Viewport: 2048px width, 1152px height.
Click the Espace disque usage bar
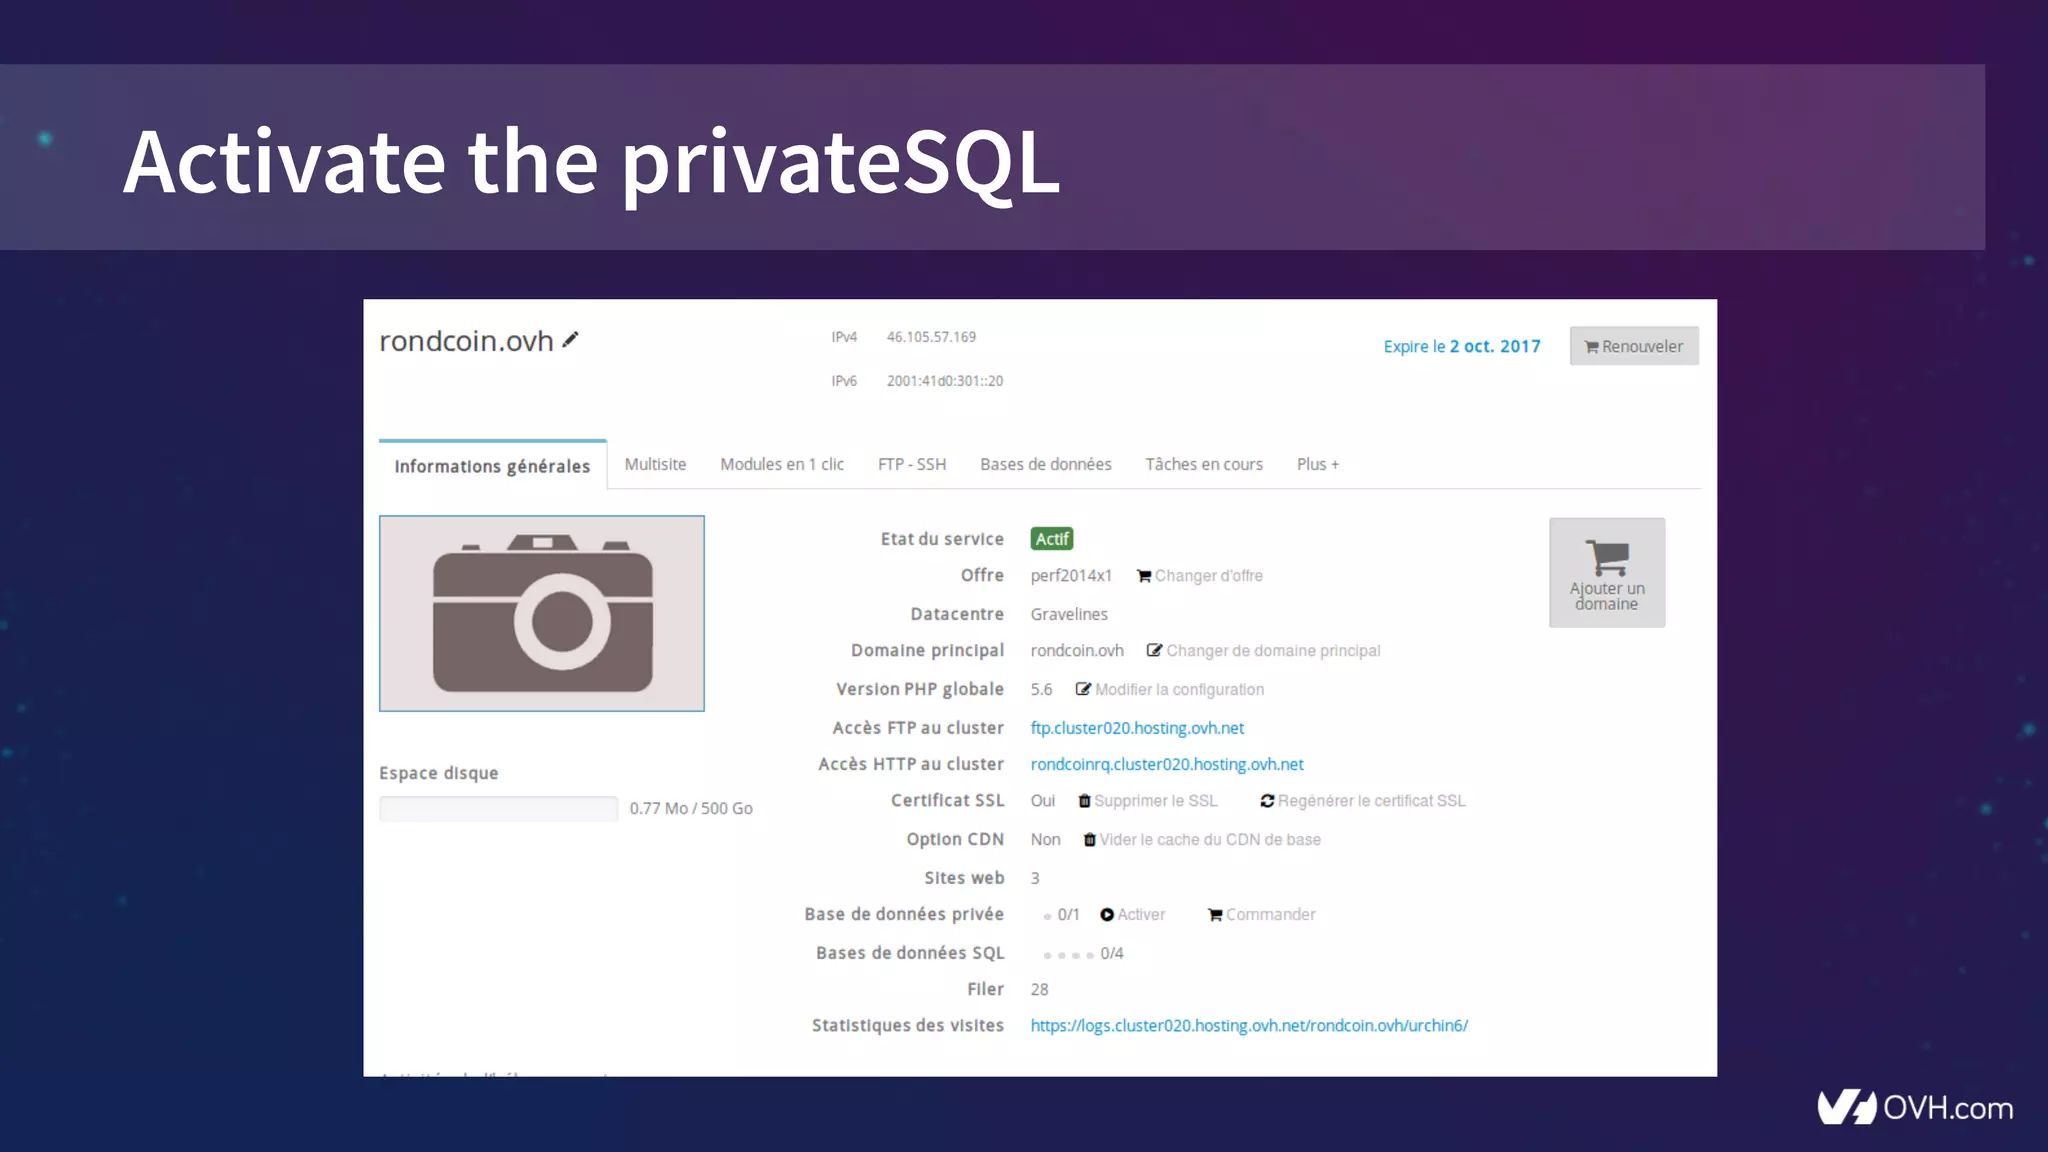[x=498, y=809]
